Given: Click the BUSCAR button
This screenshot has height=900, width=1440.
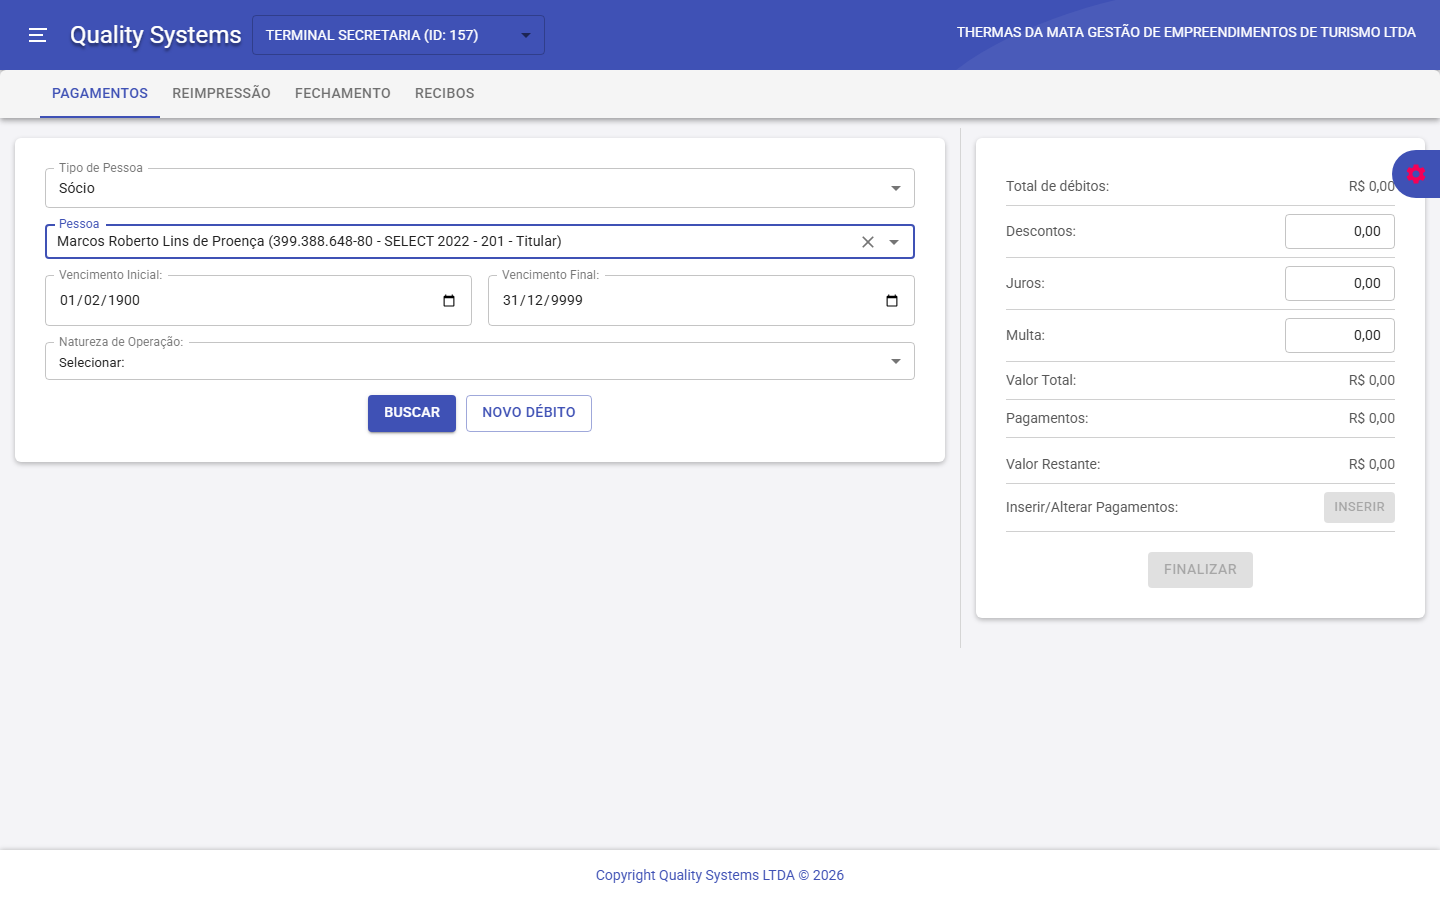Looking at the screenshot, I should [x=411, y=412].
